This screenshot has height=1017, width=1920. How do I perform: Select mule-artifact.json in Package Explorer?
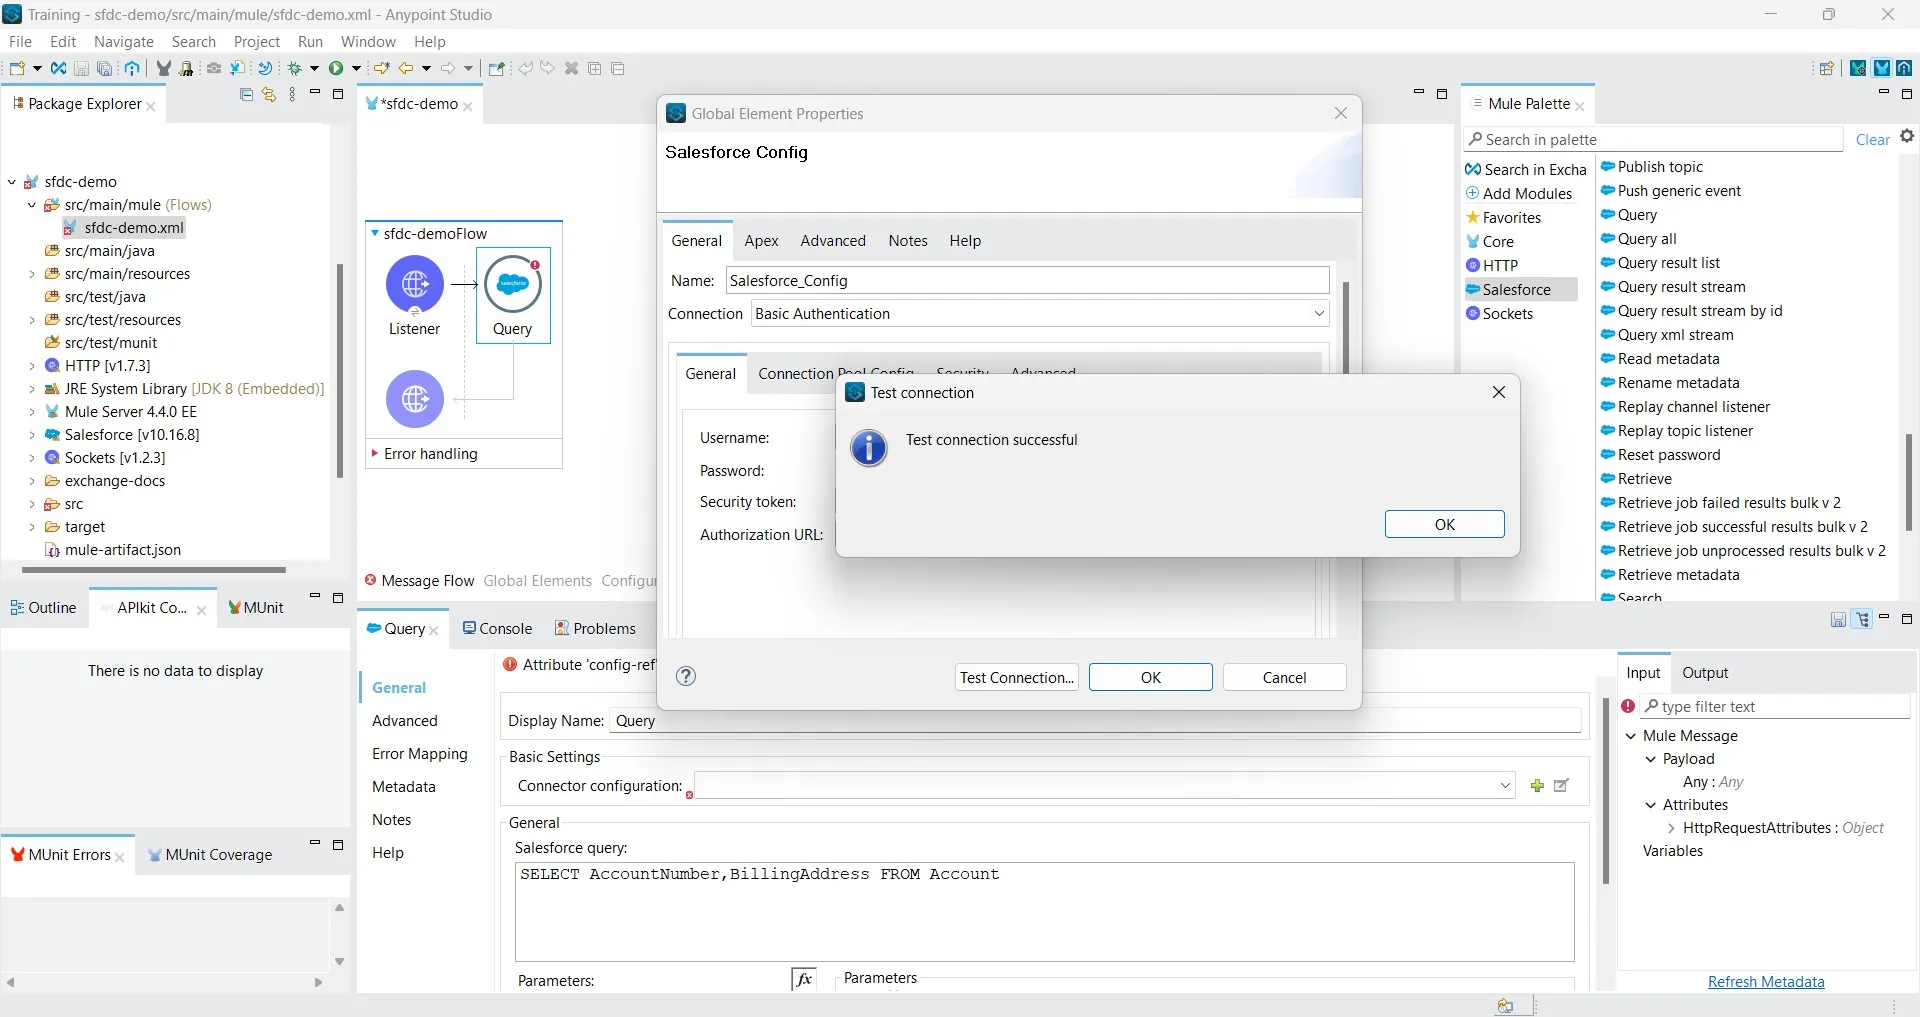pyautogui.click(x=113, y=550)
